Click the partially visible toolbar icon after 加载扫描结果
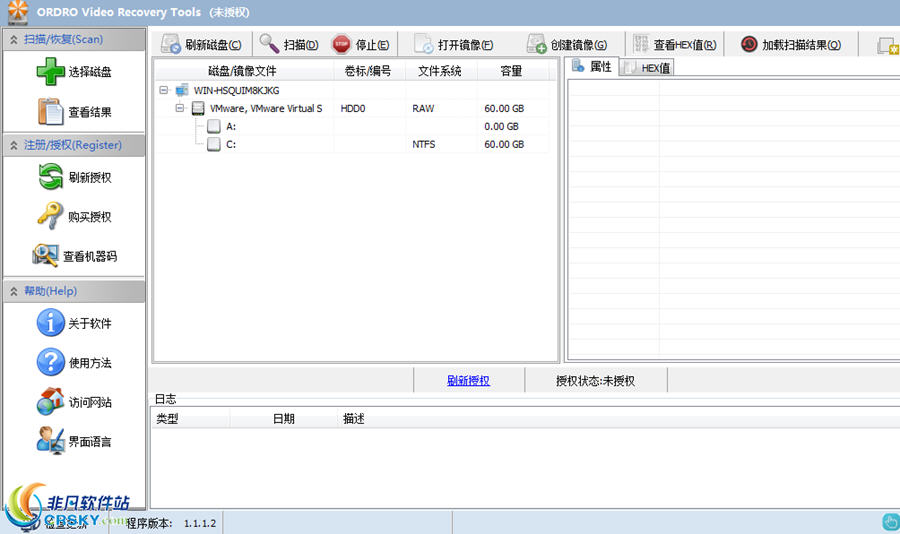Image resolution: width=900 pixels, height=534 pixels. tap(889, 45)
